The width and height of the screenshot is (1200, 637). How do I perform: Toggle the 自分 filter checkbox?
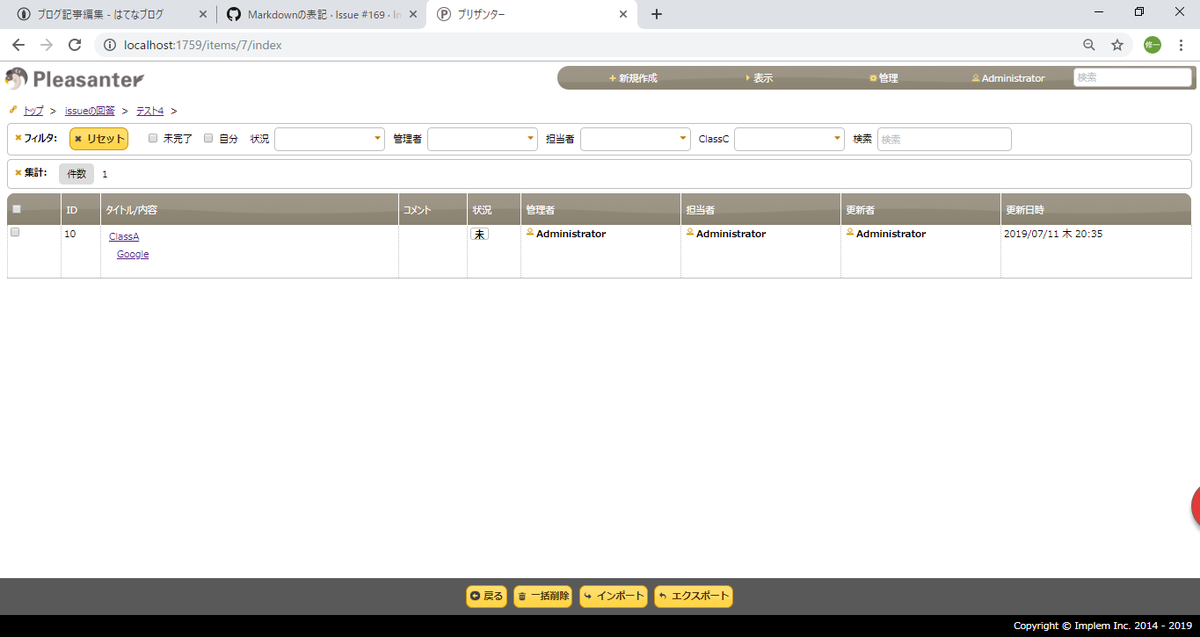pos(209,139)
